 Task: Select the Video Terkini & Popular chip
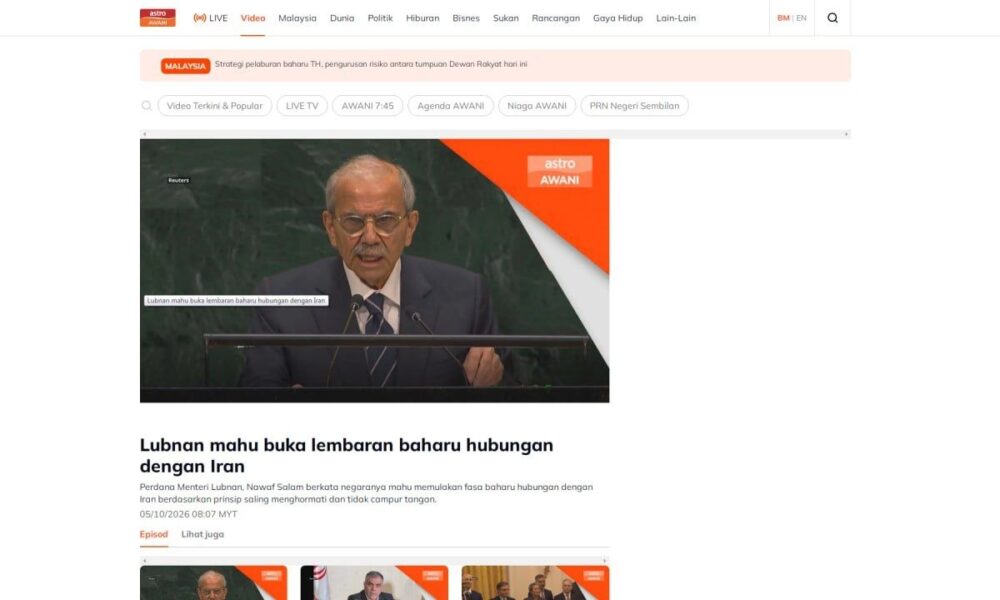tap(214, 106)
